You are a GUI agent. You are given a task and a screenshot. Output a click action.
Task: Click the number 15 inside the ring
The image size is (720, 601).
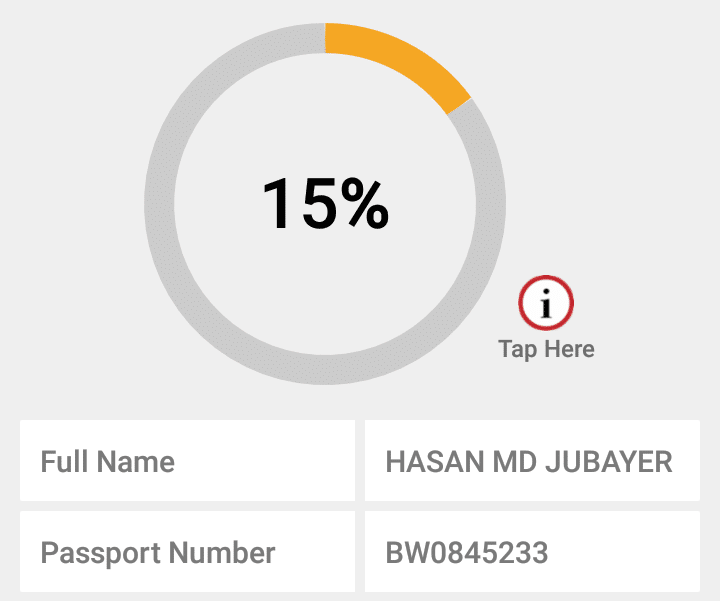[293, 204]
